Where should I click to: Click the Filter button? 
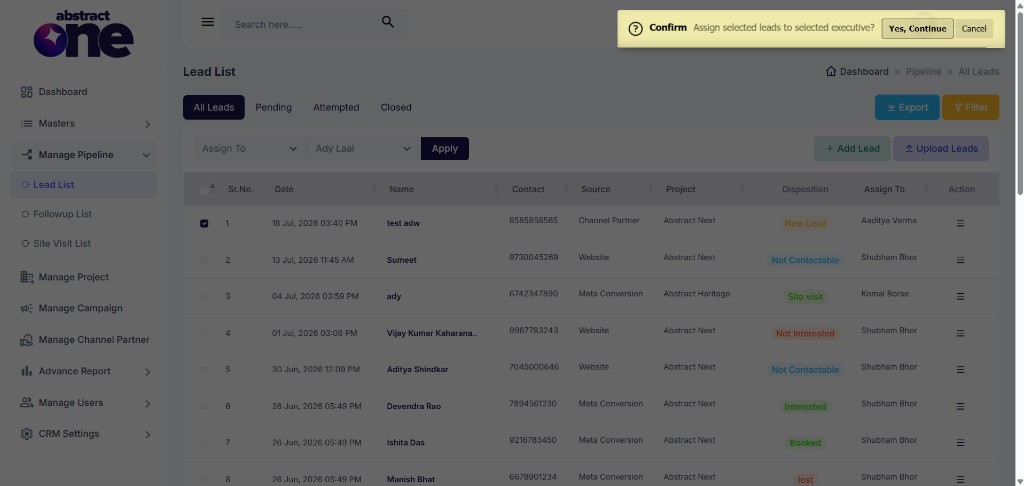[x=970, y=107]
